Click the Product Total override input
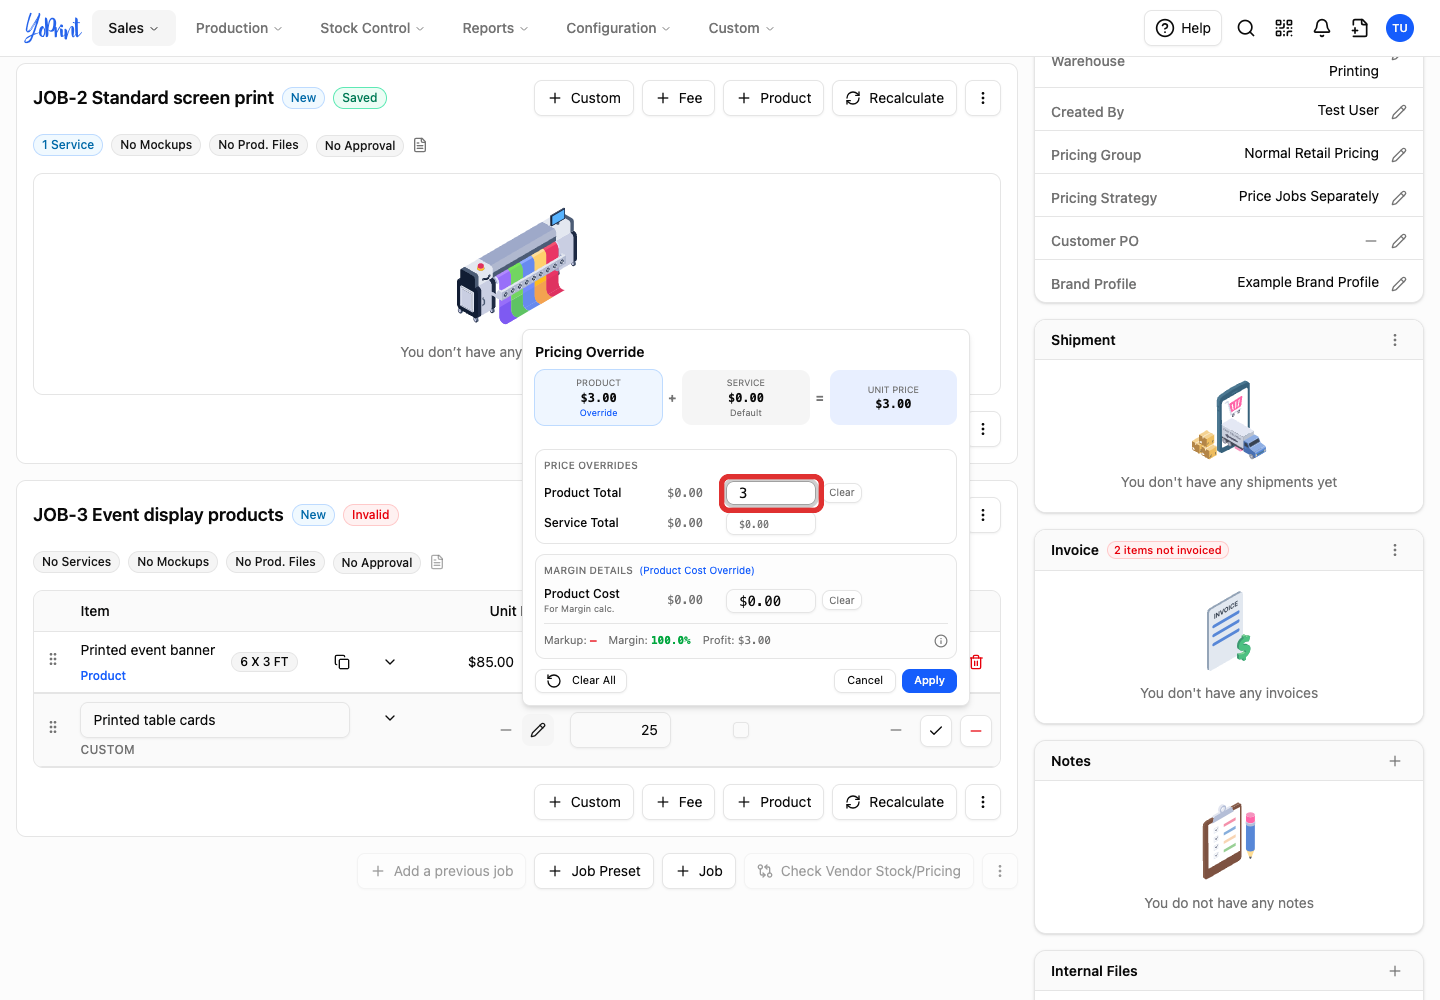The image size is (1440, 1000). [x=771, y=493]
